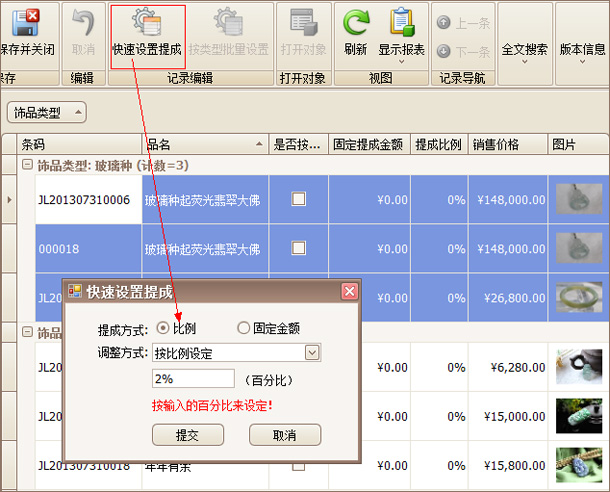Image resolution: width=610 pixels, height=492 pixels.
Task: Click 品名 cell in the 000018 row
Action: (x=205, y=249)
